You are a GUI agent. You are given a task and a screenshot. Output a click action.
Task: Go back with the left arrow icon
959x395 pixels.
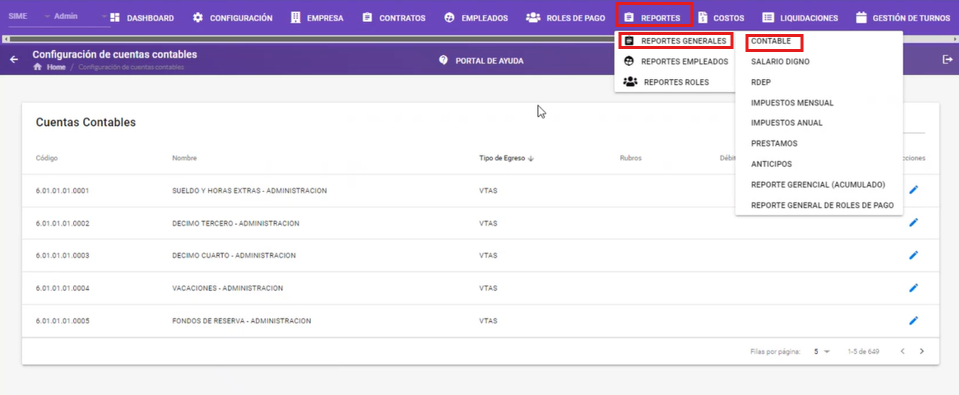[x=14, y=60]
